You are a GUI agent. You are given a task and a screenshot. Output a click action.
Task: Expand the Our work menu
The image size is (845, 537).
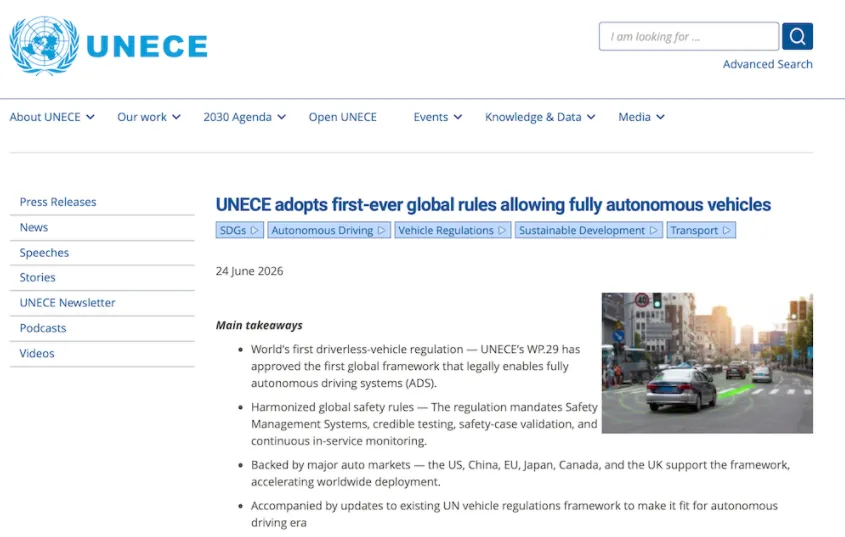149,117
